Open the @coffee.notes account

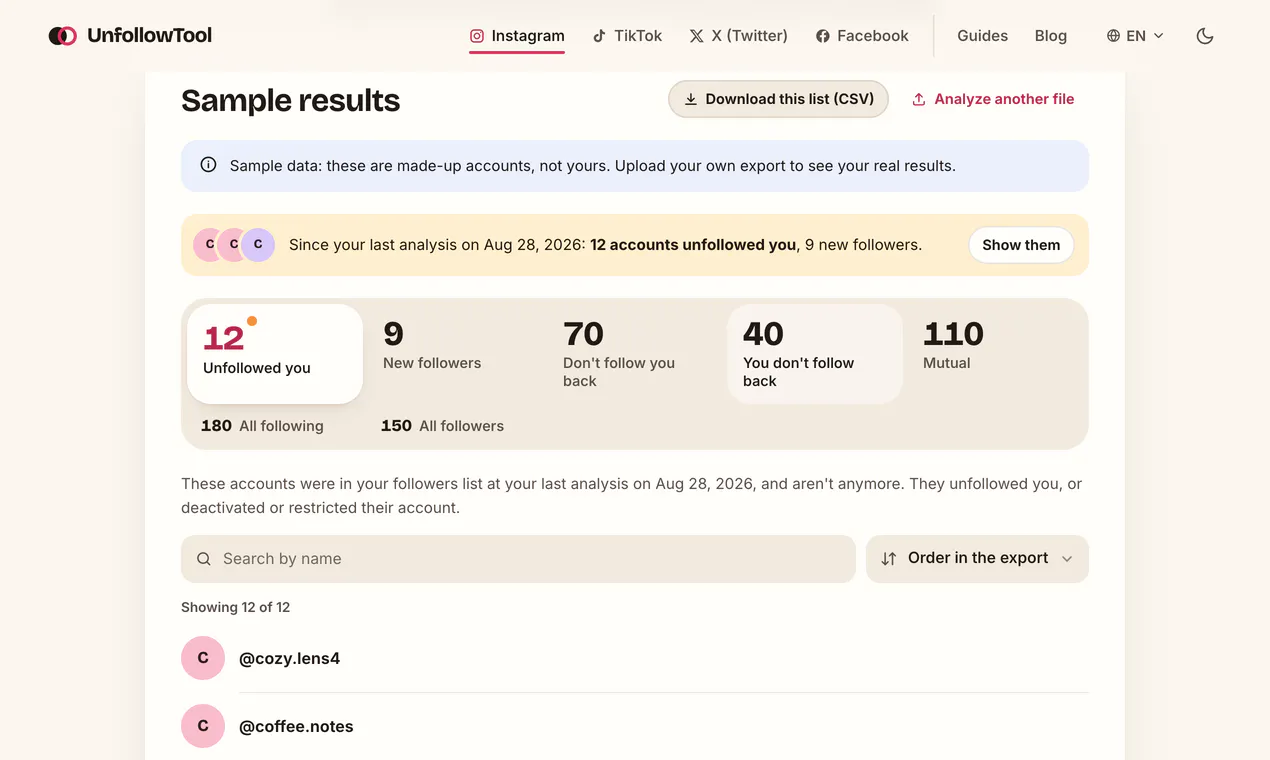pos(296,727)
